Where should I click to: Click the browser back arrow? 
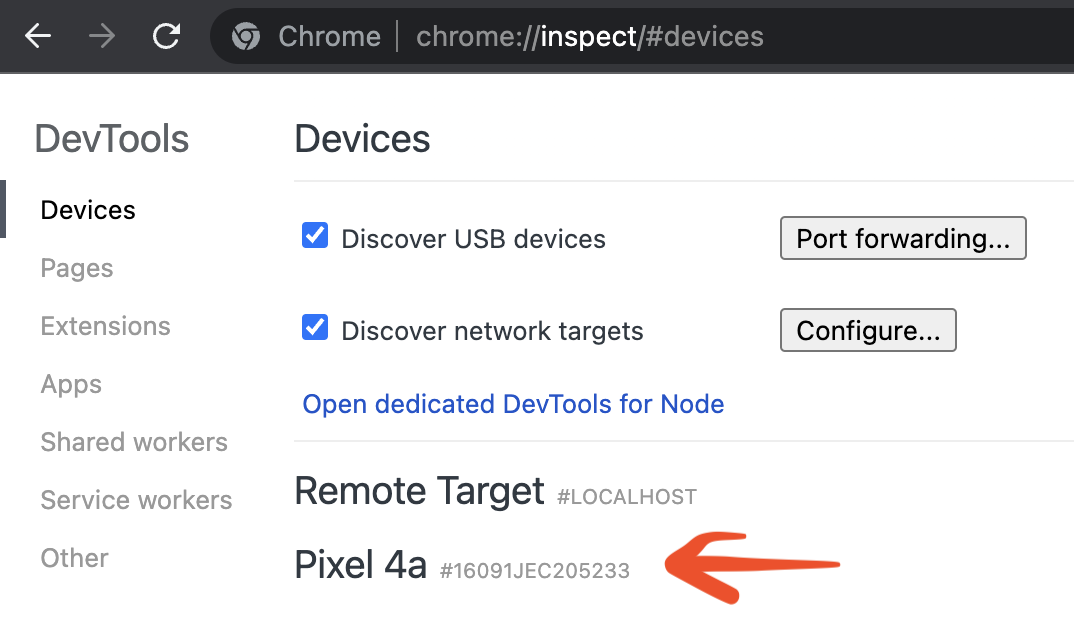[37, 36]
